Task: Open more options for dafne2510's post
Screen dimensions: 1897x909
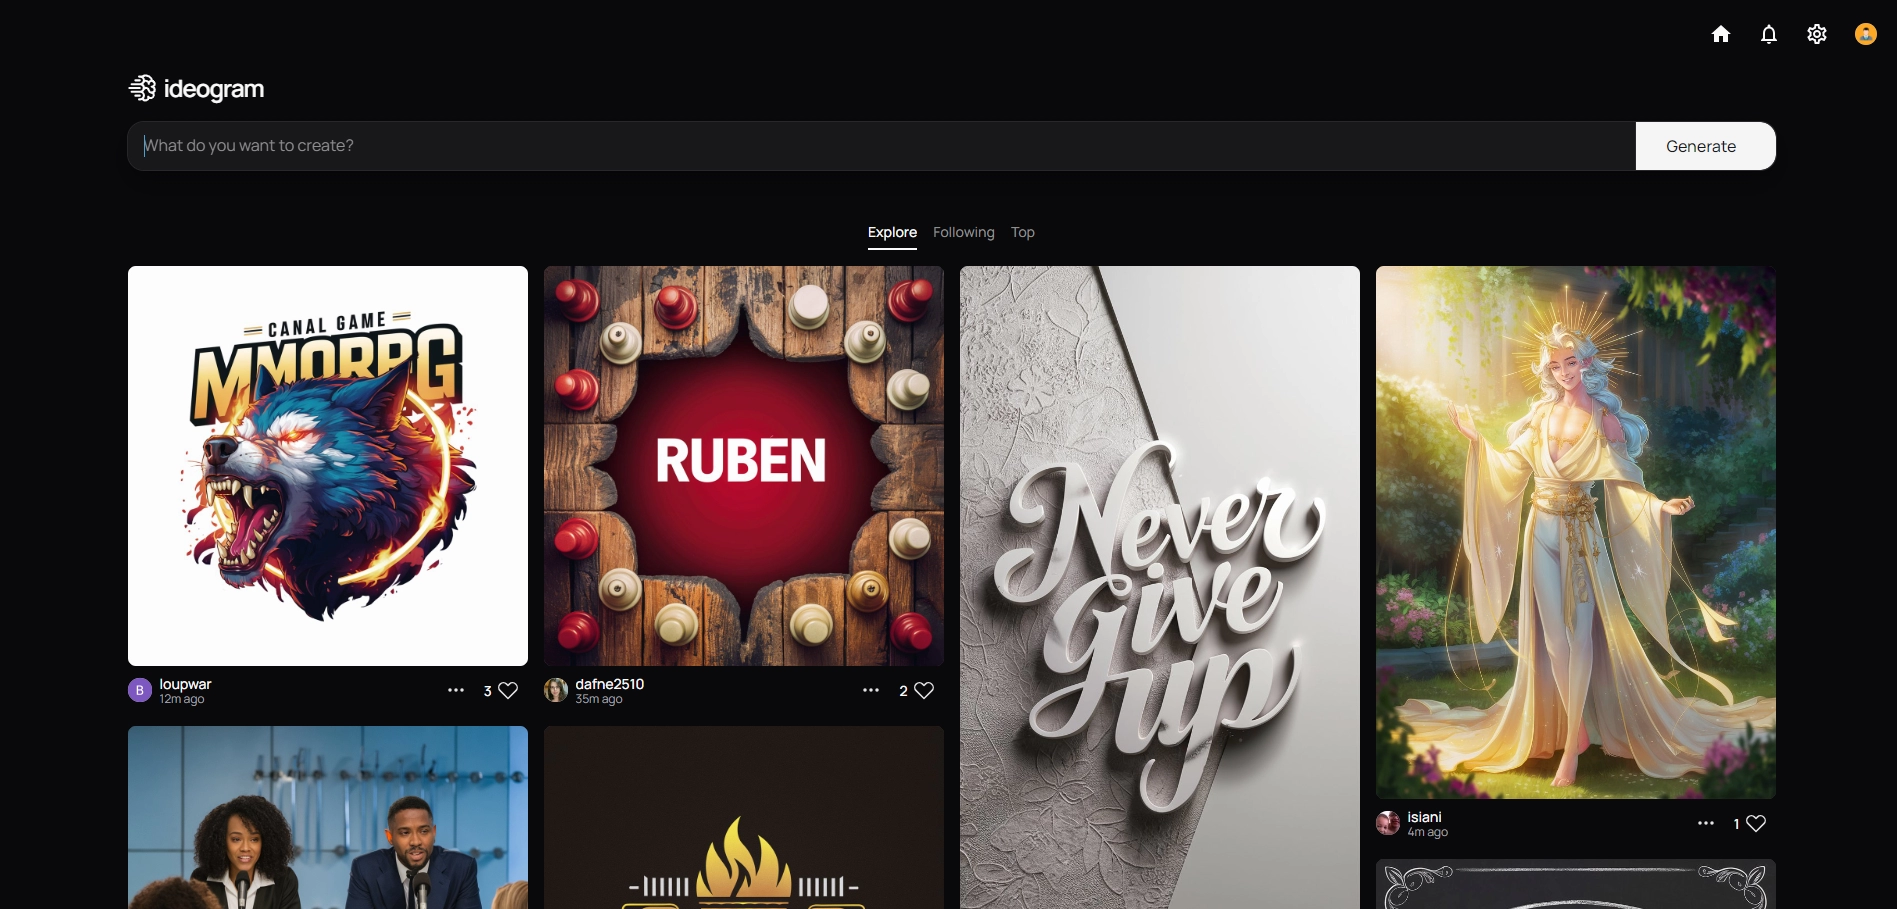Action: 871,690
